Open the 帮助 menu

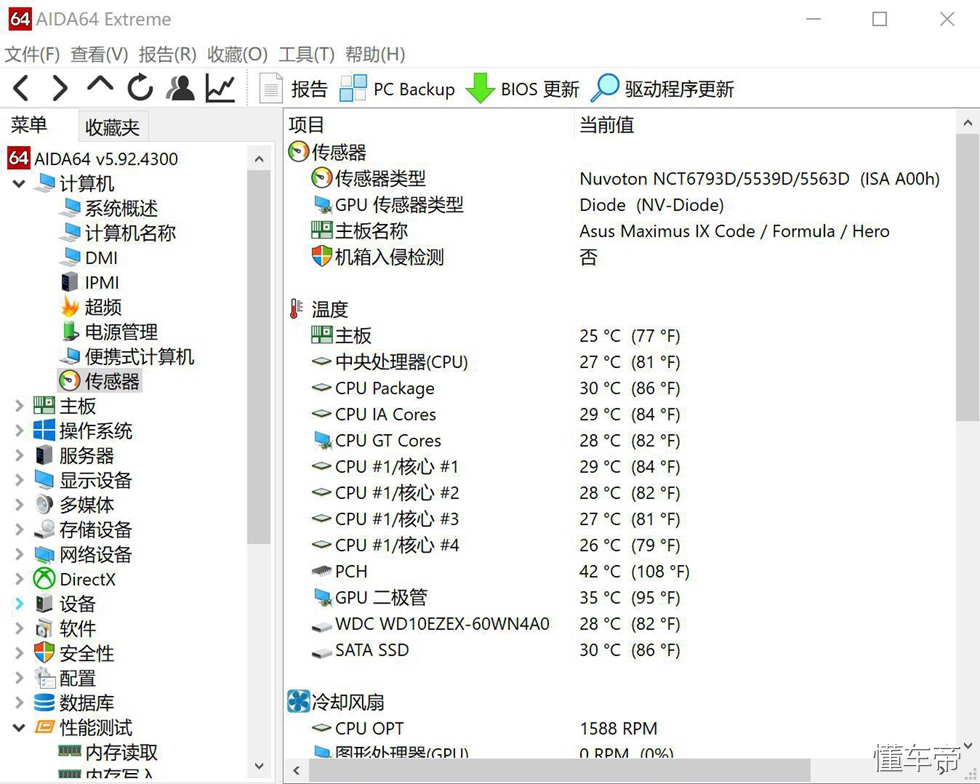pos(375,54)
